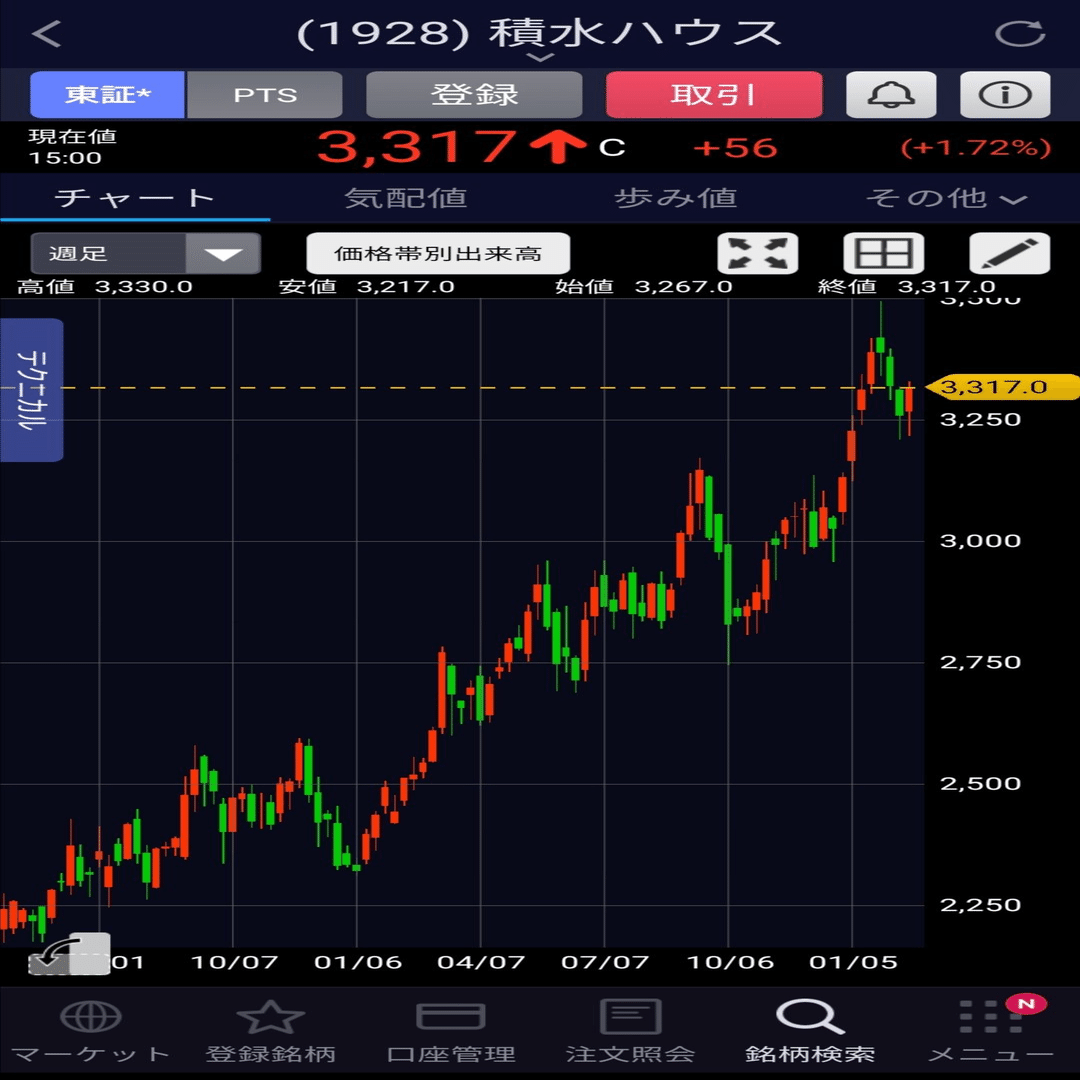Refresh the stock quote
The image size is (1080, 1080).
pos(1020,33)
